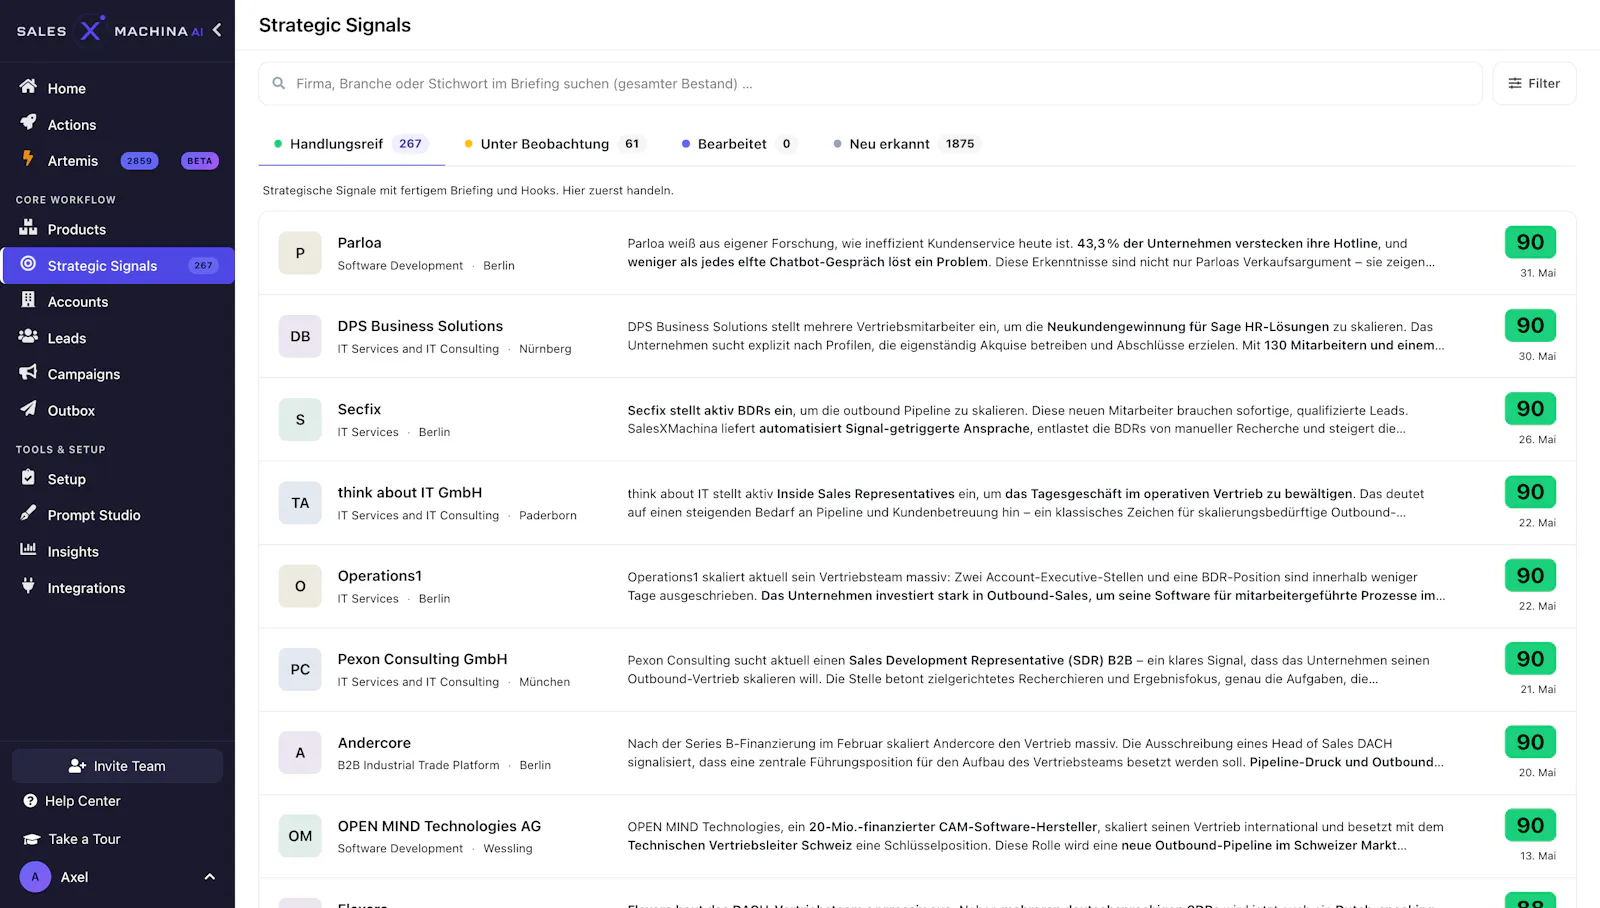This screenshot has height=908, width=1600.
Task: Click the Outbox paper plane icon
Action: [x=28, y=409]
